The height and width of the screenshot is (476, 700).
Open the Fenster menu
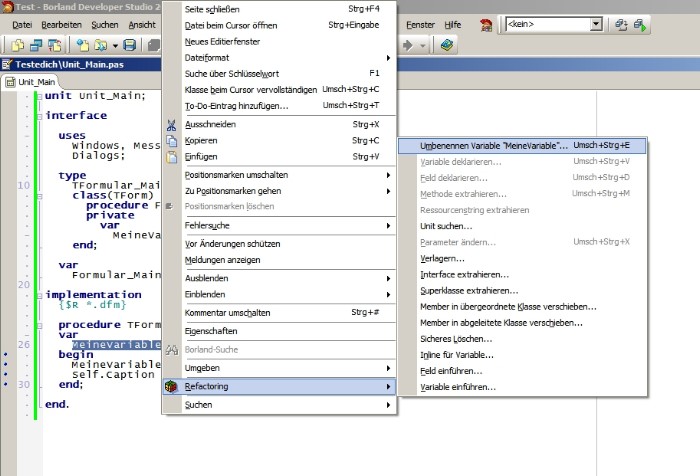tap(420, 25)
